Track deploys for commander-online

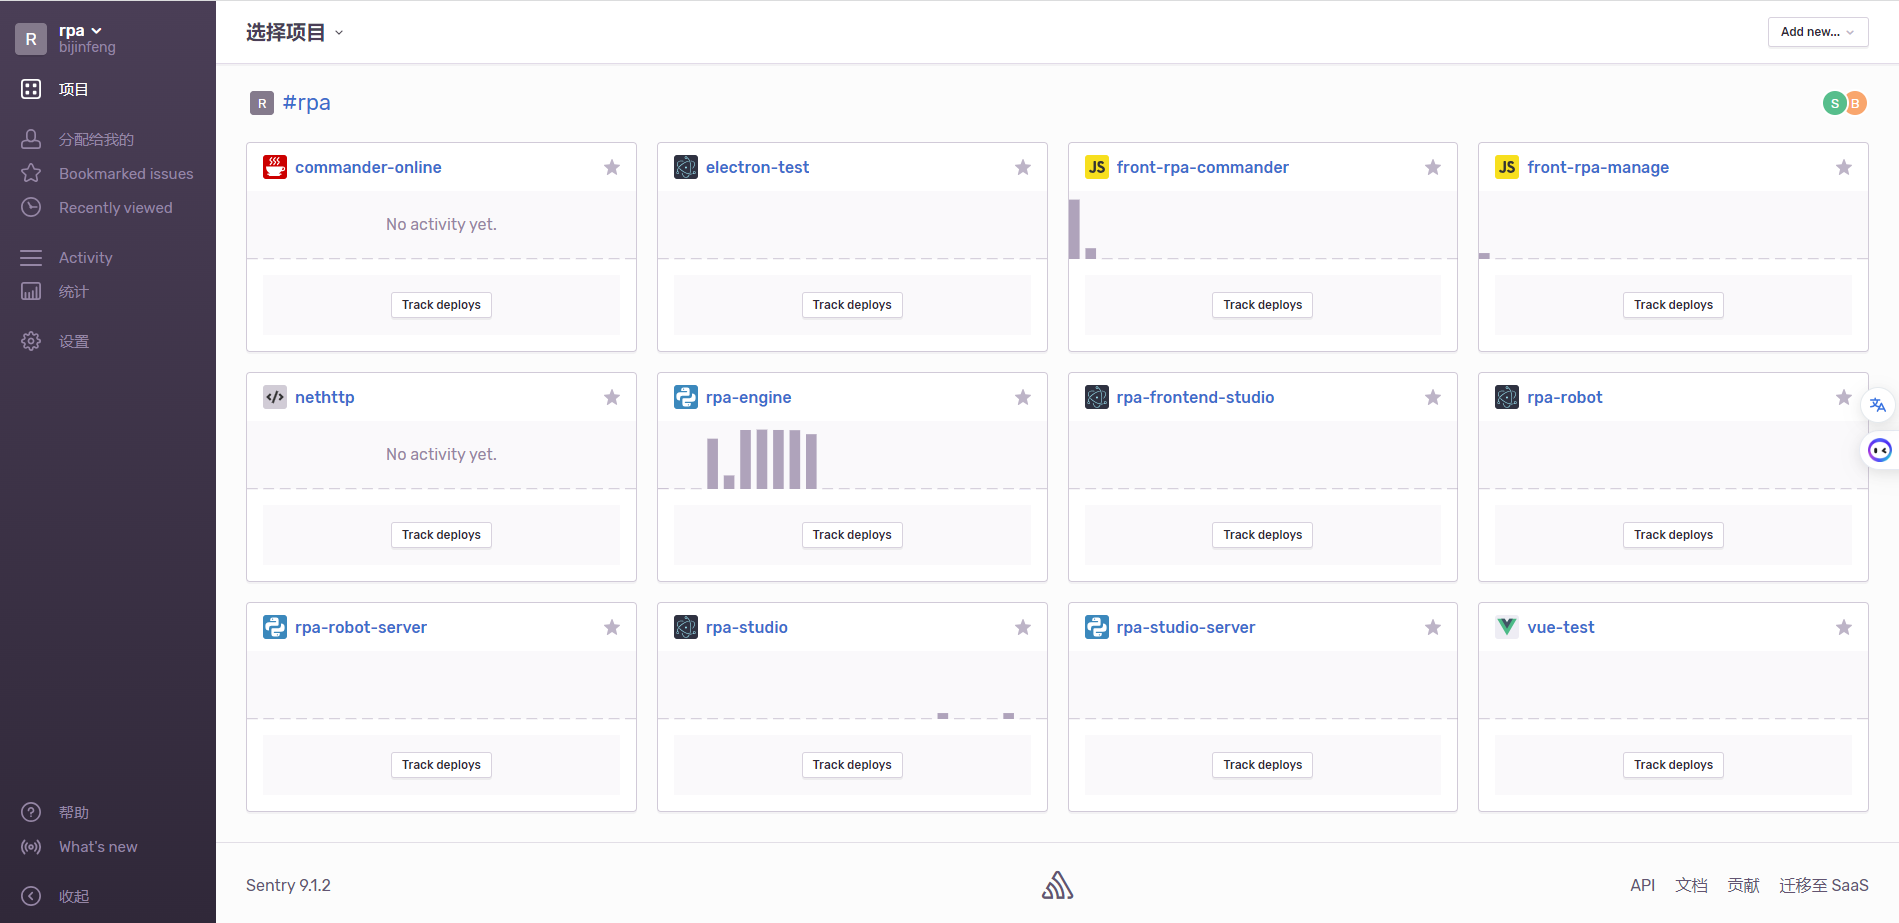(441, 305)
